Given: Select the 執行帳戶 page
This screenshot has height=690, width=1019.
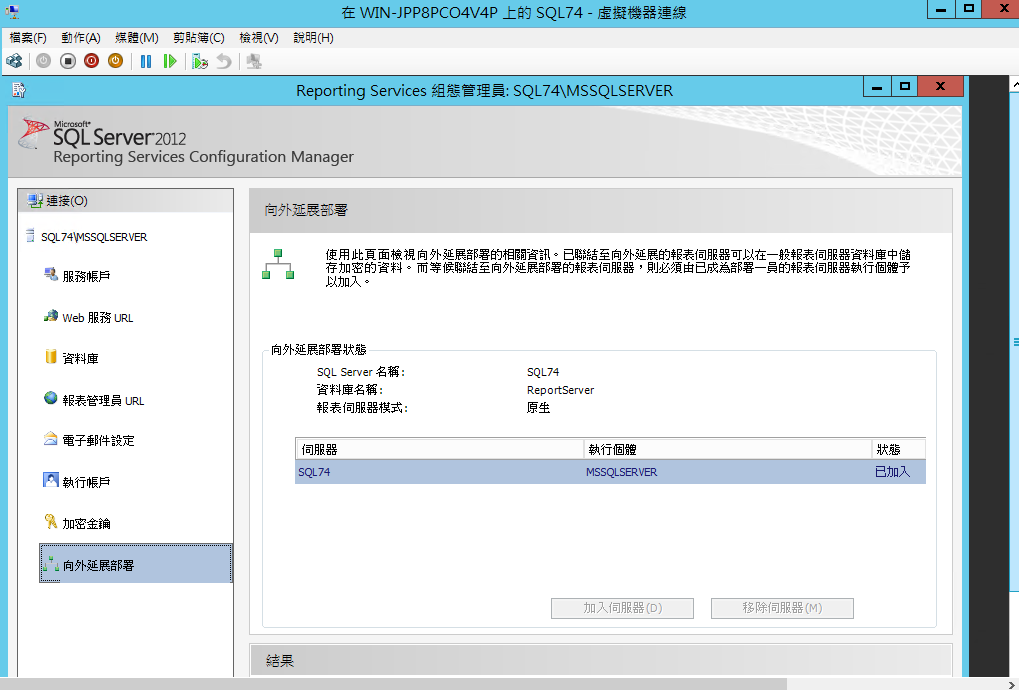Looking at the screenshot, I should tap(77, 481).
